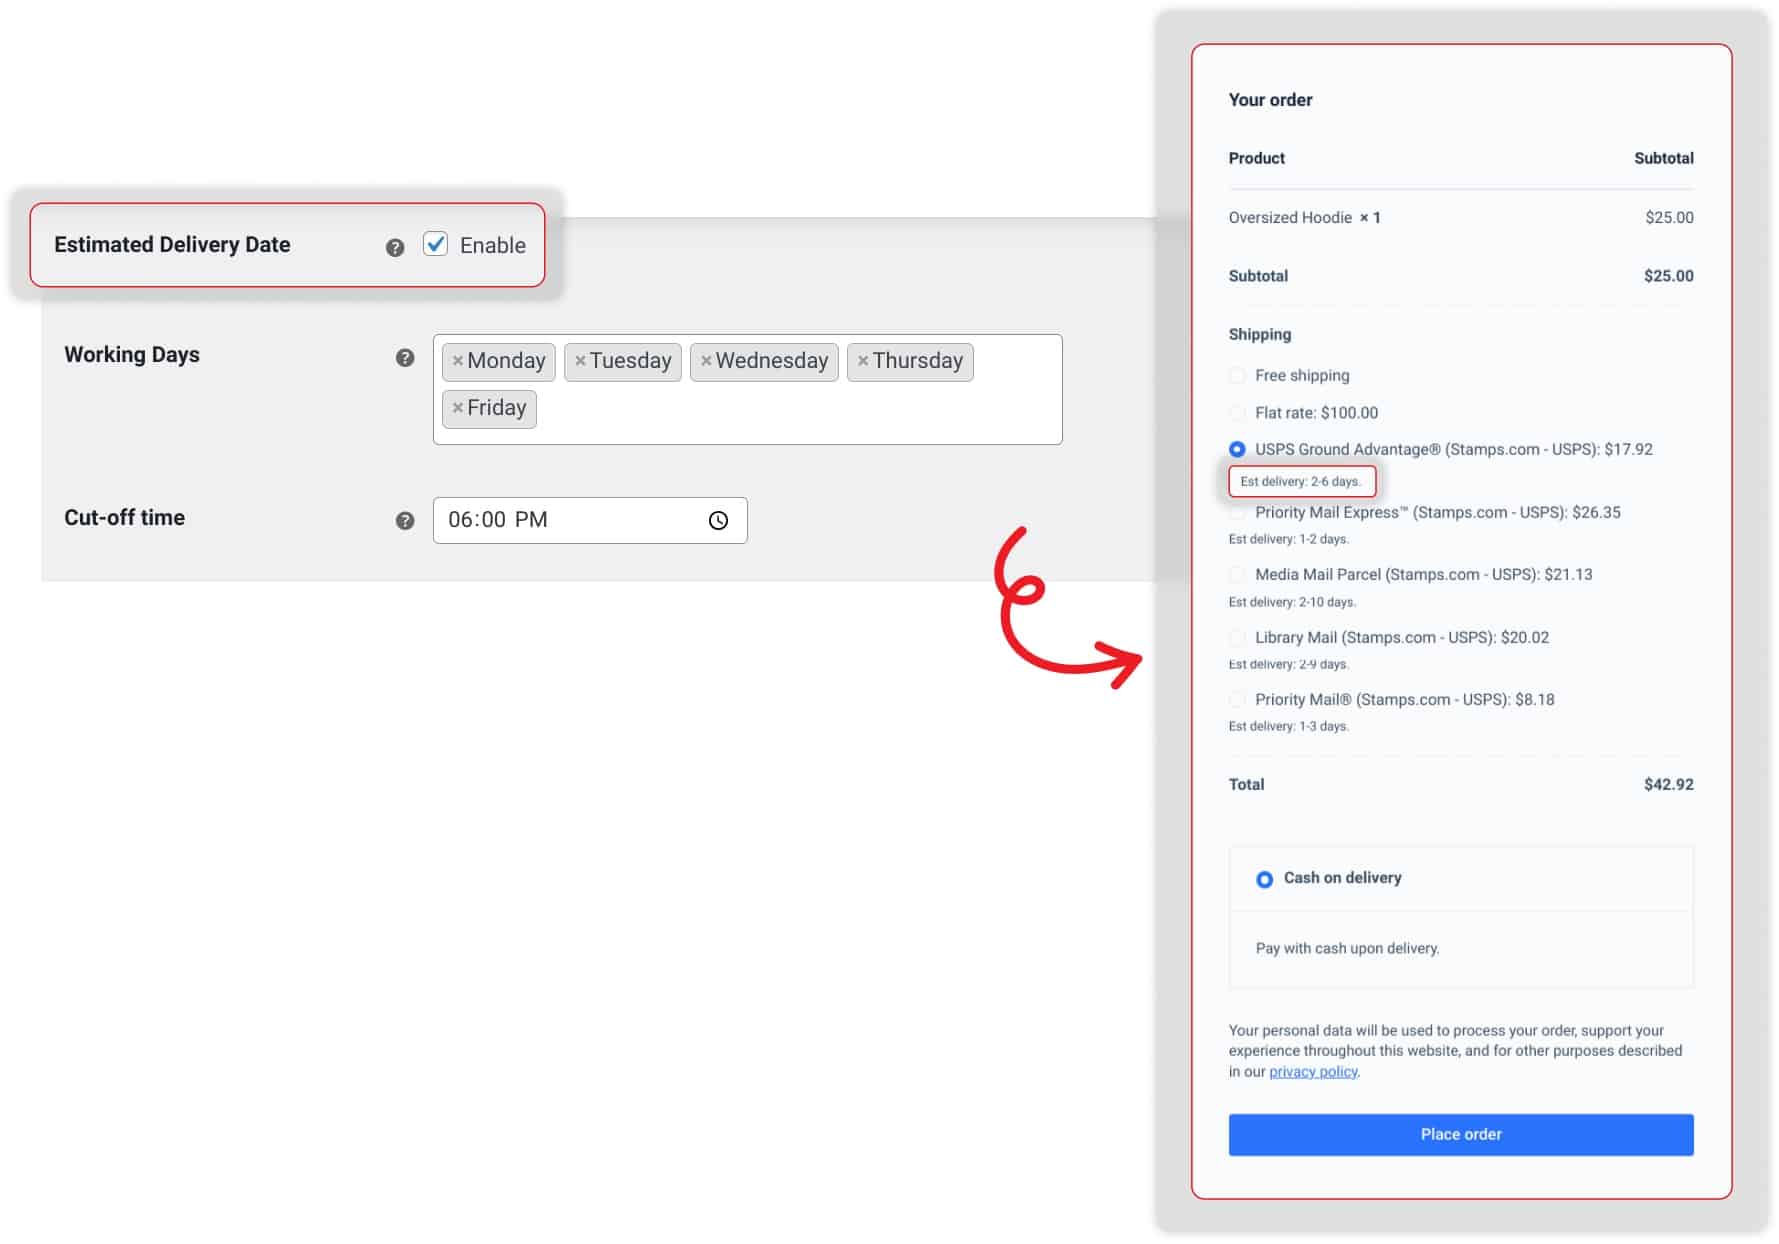Click the Place order button
1779x1244 pixels.
pos(1460,1134)
